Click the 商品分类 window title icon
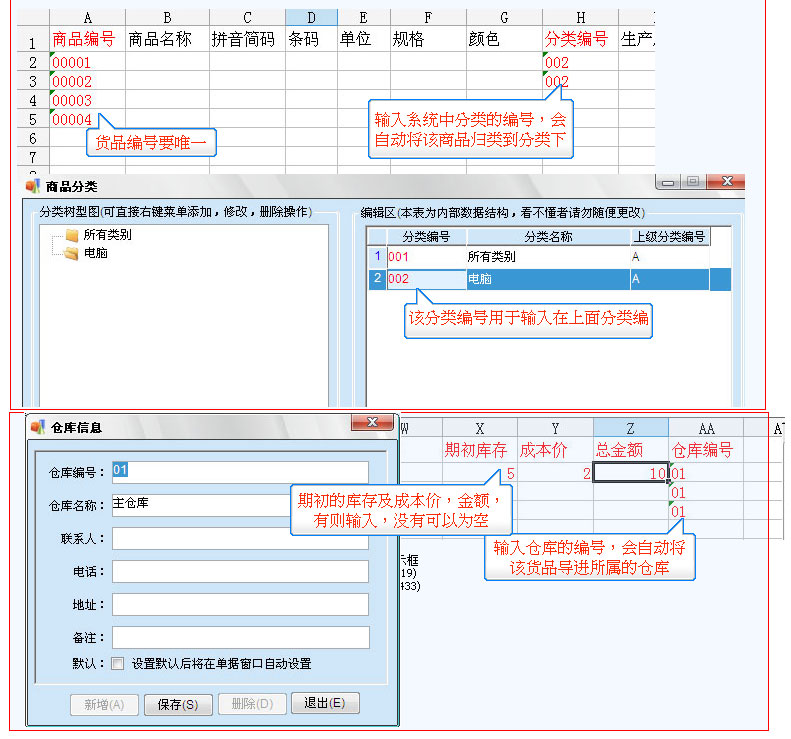Screen dimensions: 791x739 pos(32,185)
